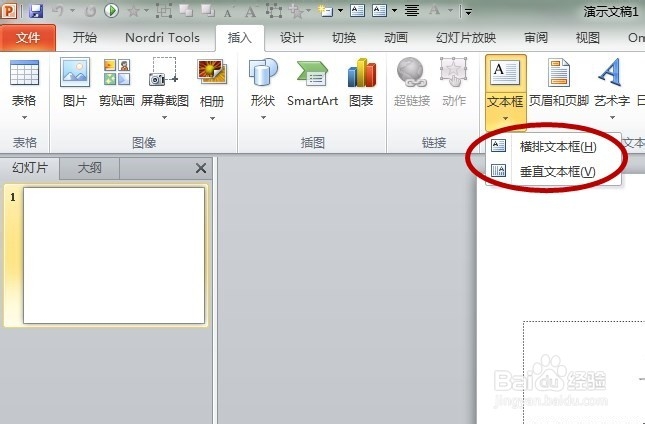
Task: Choose 垂直文本框(V) from the menu
Action: tap(553, 171)
